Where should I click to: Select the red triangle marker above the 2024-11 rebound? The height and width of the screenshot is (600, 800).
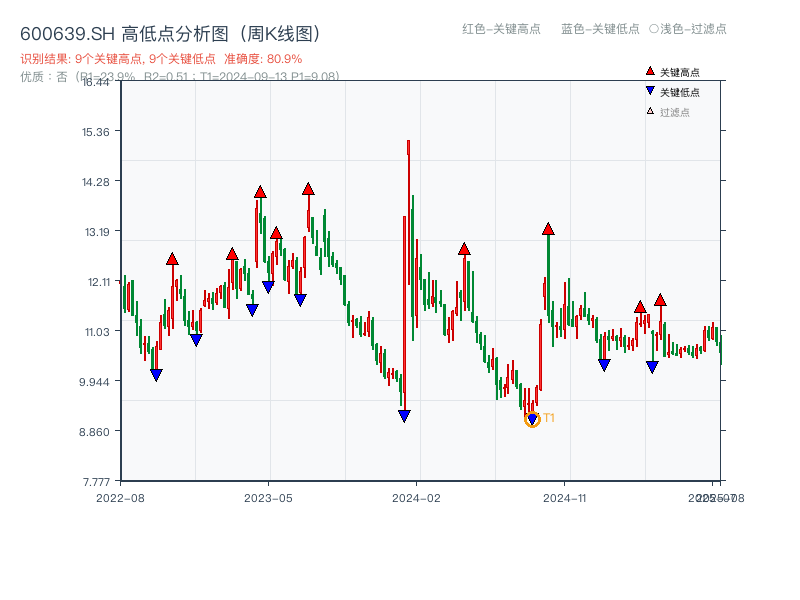(x=547, y=228)
